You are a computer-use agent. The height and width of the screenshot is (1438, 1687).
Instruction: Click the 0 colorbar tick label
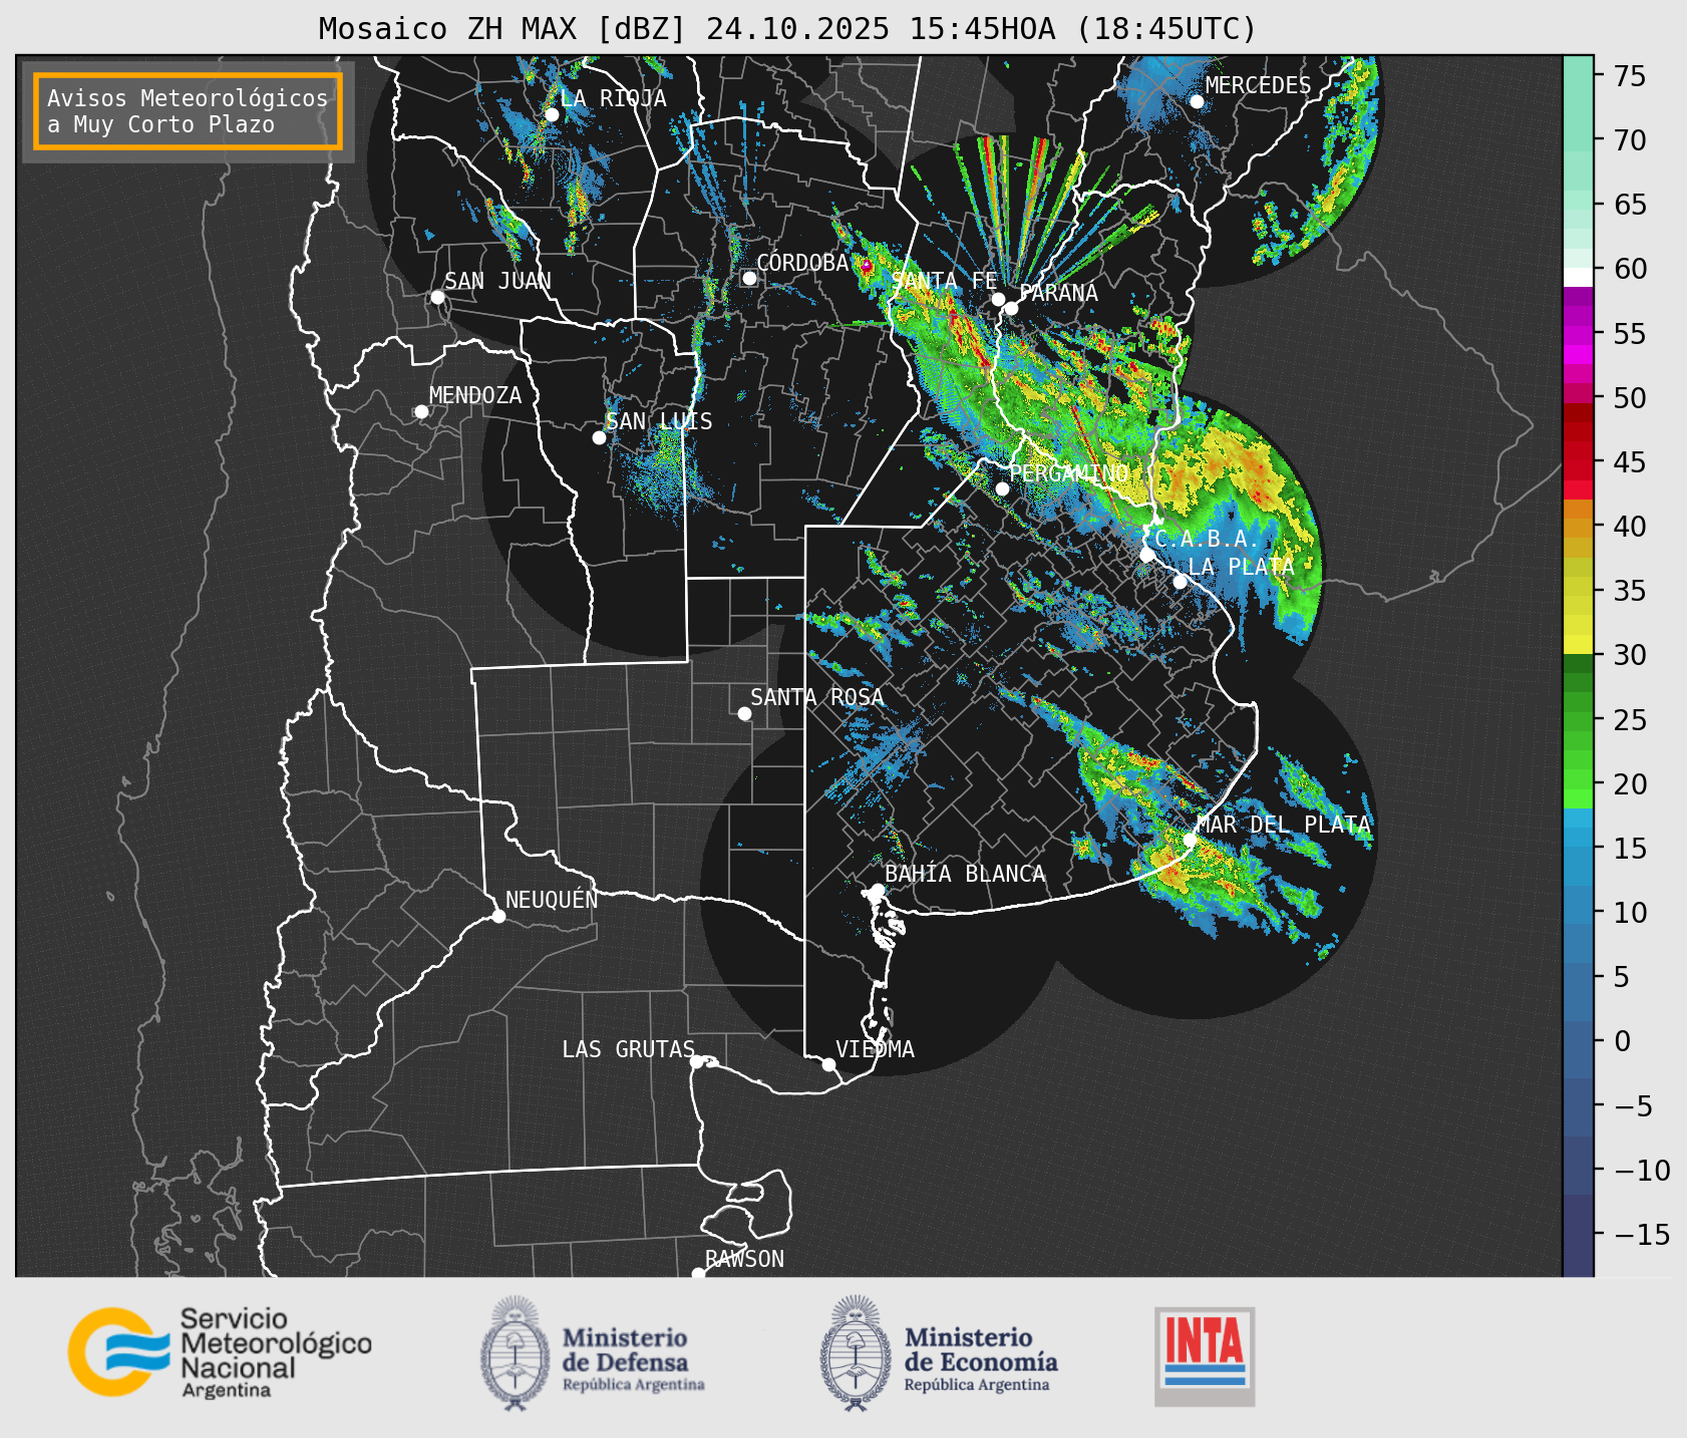[x=1621, y=1041]
